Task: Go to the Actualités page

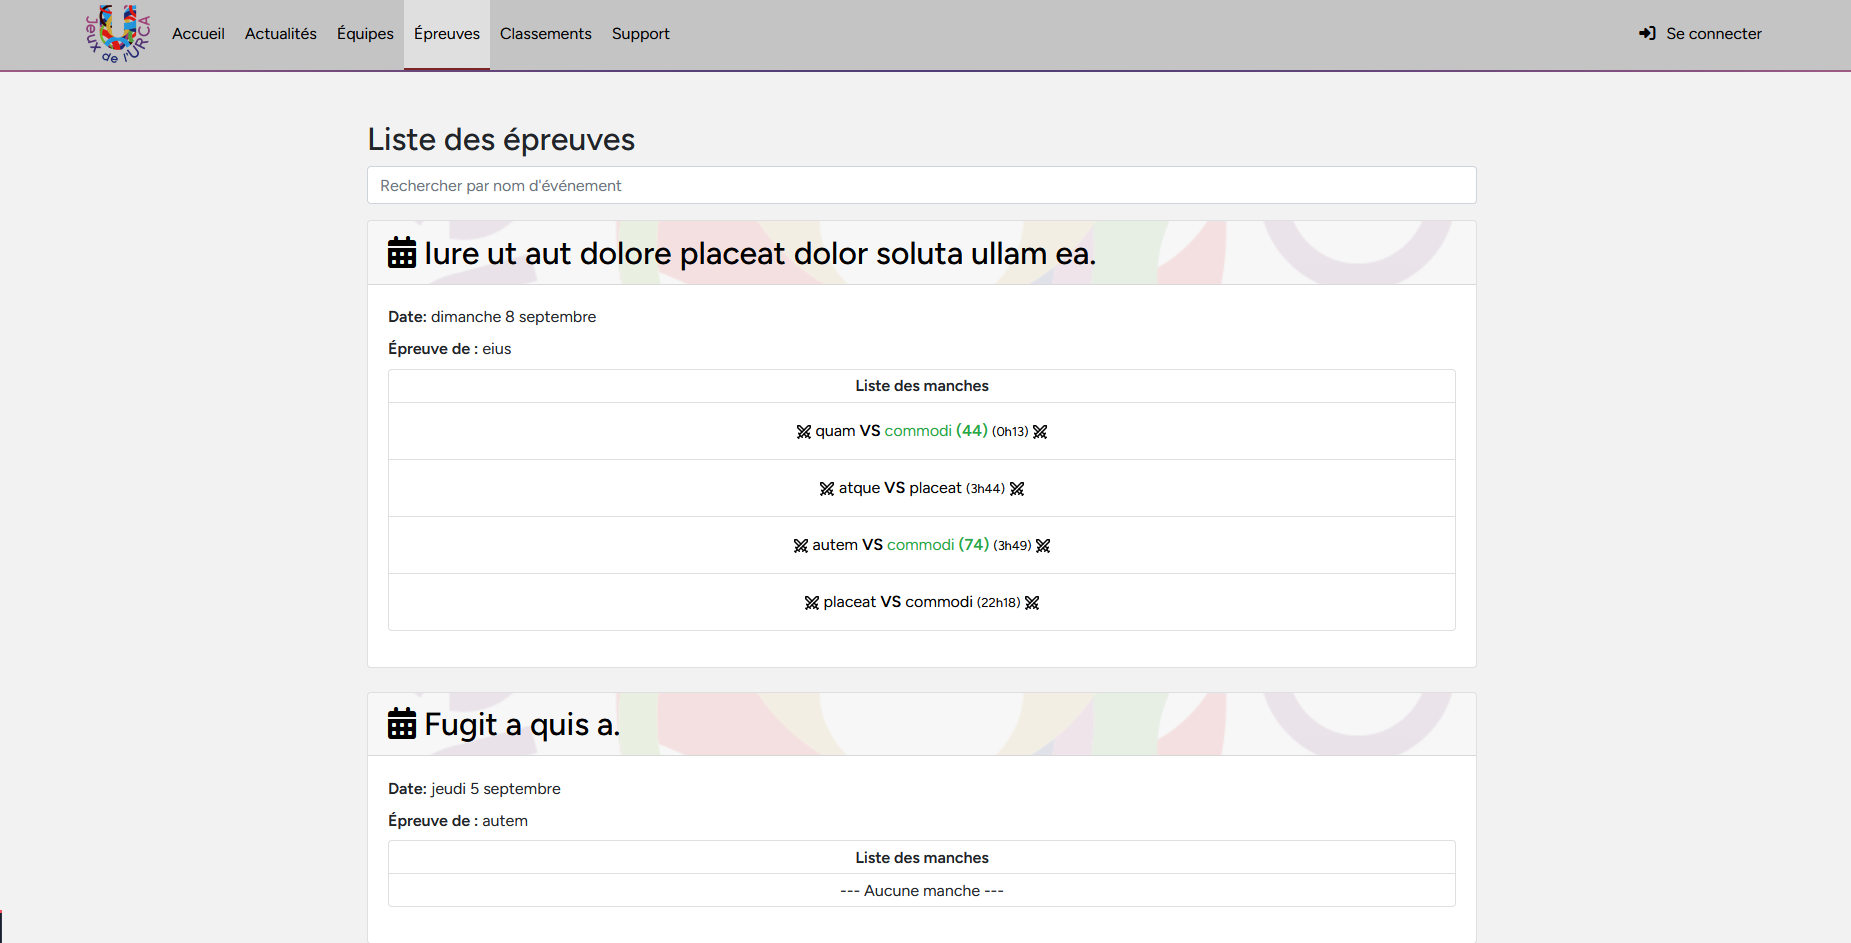Action: [280, 34]
